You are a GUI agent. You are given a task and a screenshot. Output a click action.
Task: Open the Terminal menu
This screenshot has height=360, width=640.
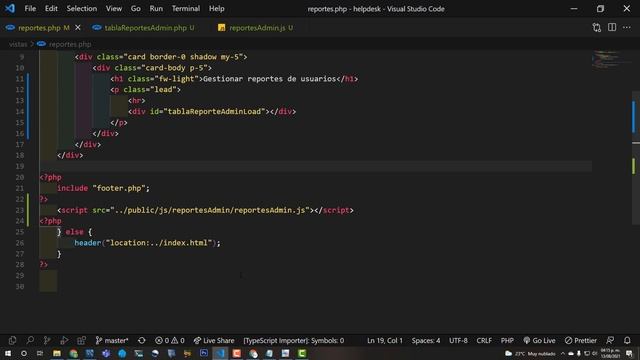pyautogui.click(x=186, y=9)
